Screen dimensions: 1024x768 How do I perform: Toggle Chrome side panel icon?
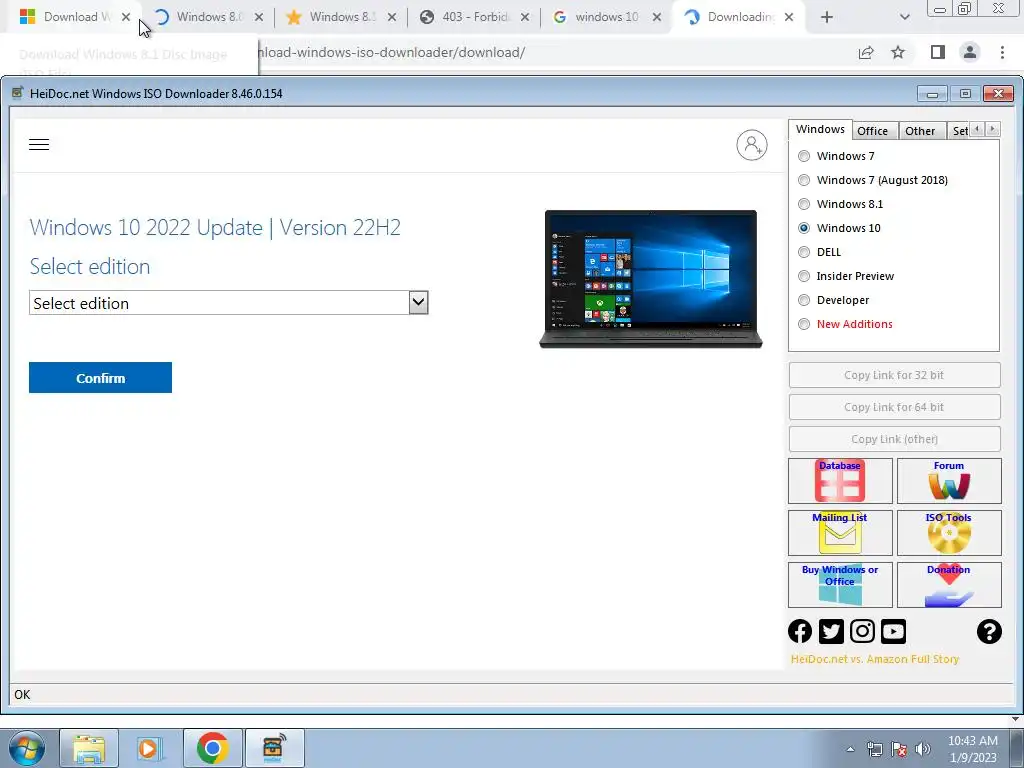coord(938,52)
